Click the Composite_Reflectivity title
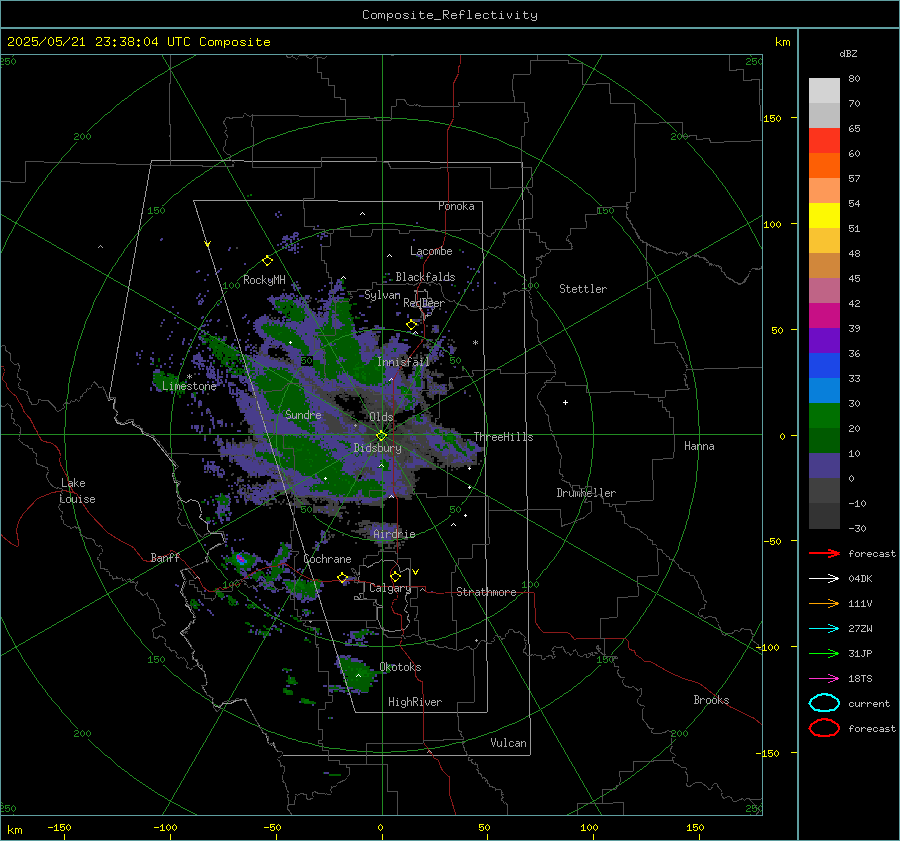 449,15
